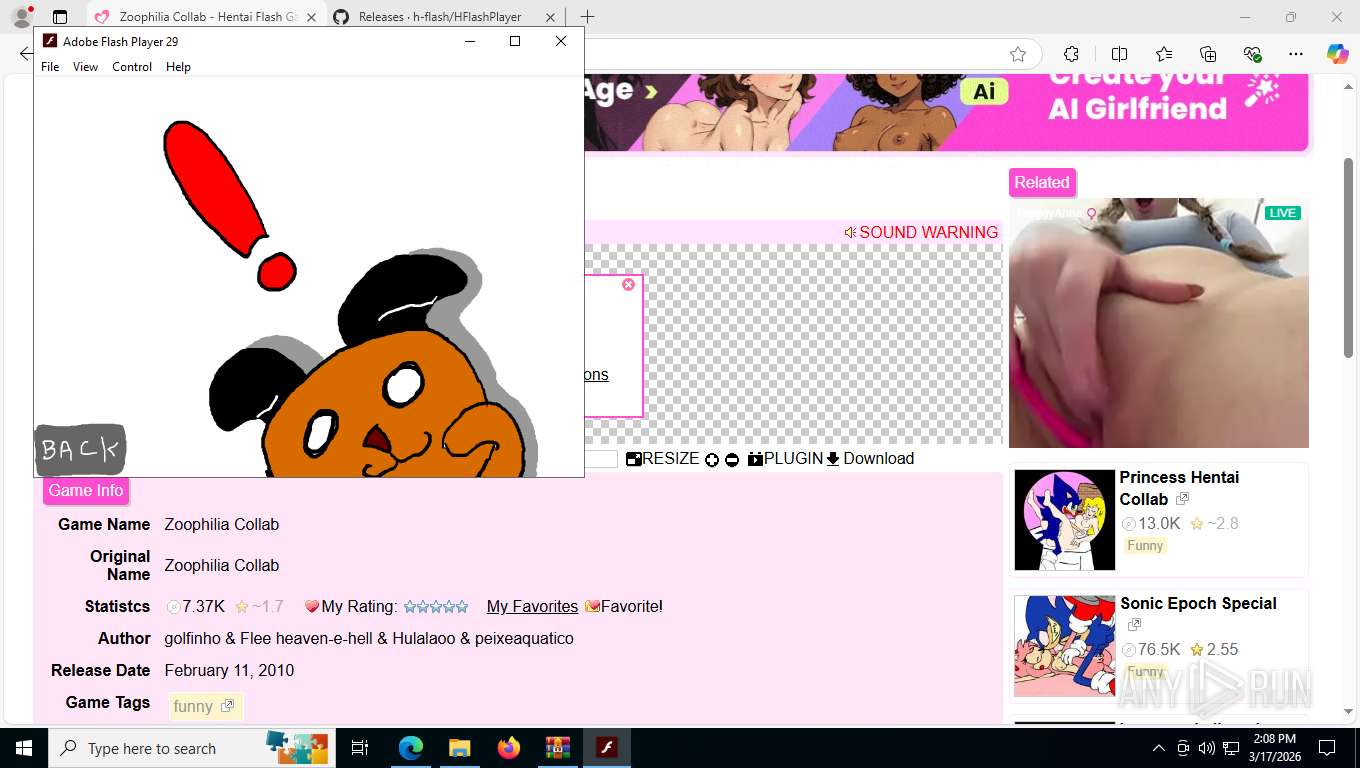
Task: Click the PLUGIN option
Action: pos(785,458)
